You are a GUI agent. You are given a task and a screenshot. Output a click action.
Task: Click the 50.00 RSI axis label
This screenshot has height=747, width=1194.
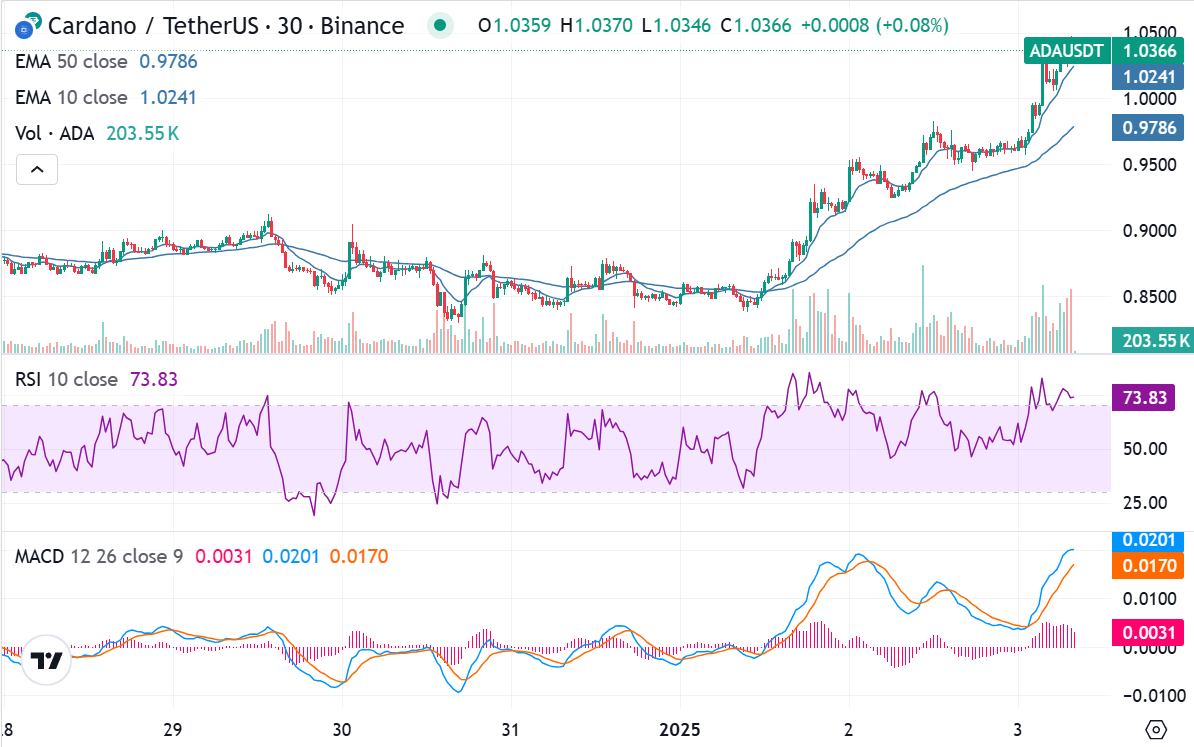(1145, 449)
